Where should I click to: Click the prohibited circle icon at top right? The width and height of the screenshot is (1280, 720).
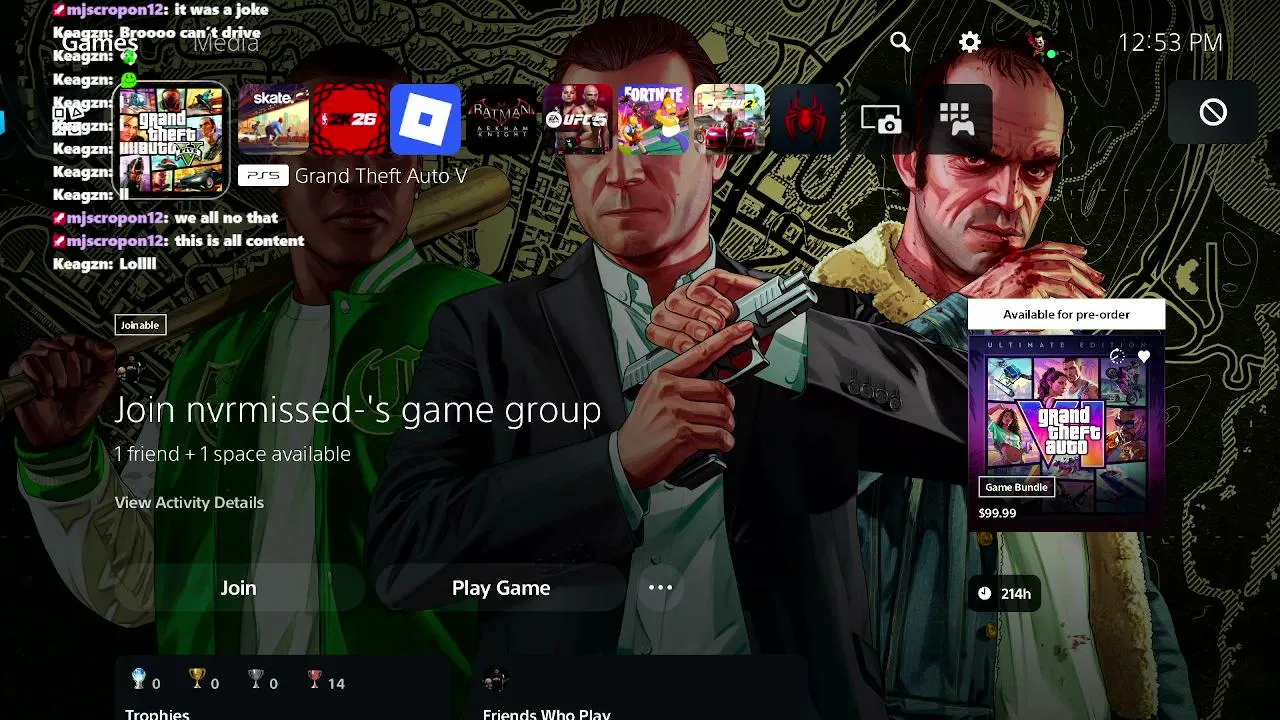coord(1213,112)
